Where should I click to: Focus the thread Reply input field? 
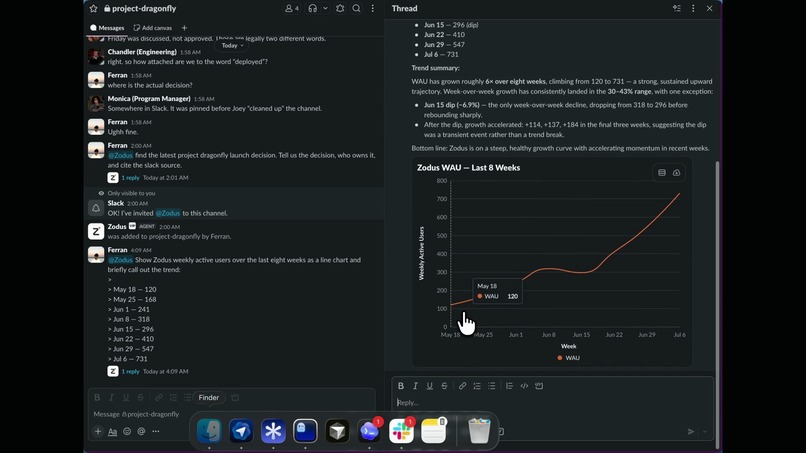coord(553,403)
